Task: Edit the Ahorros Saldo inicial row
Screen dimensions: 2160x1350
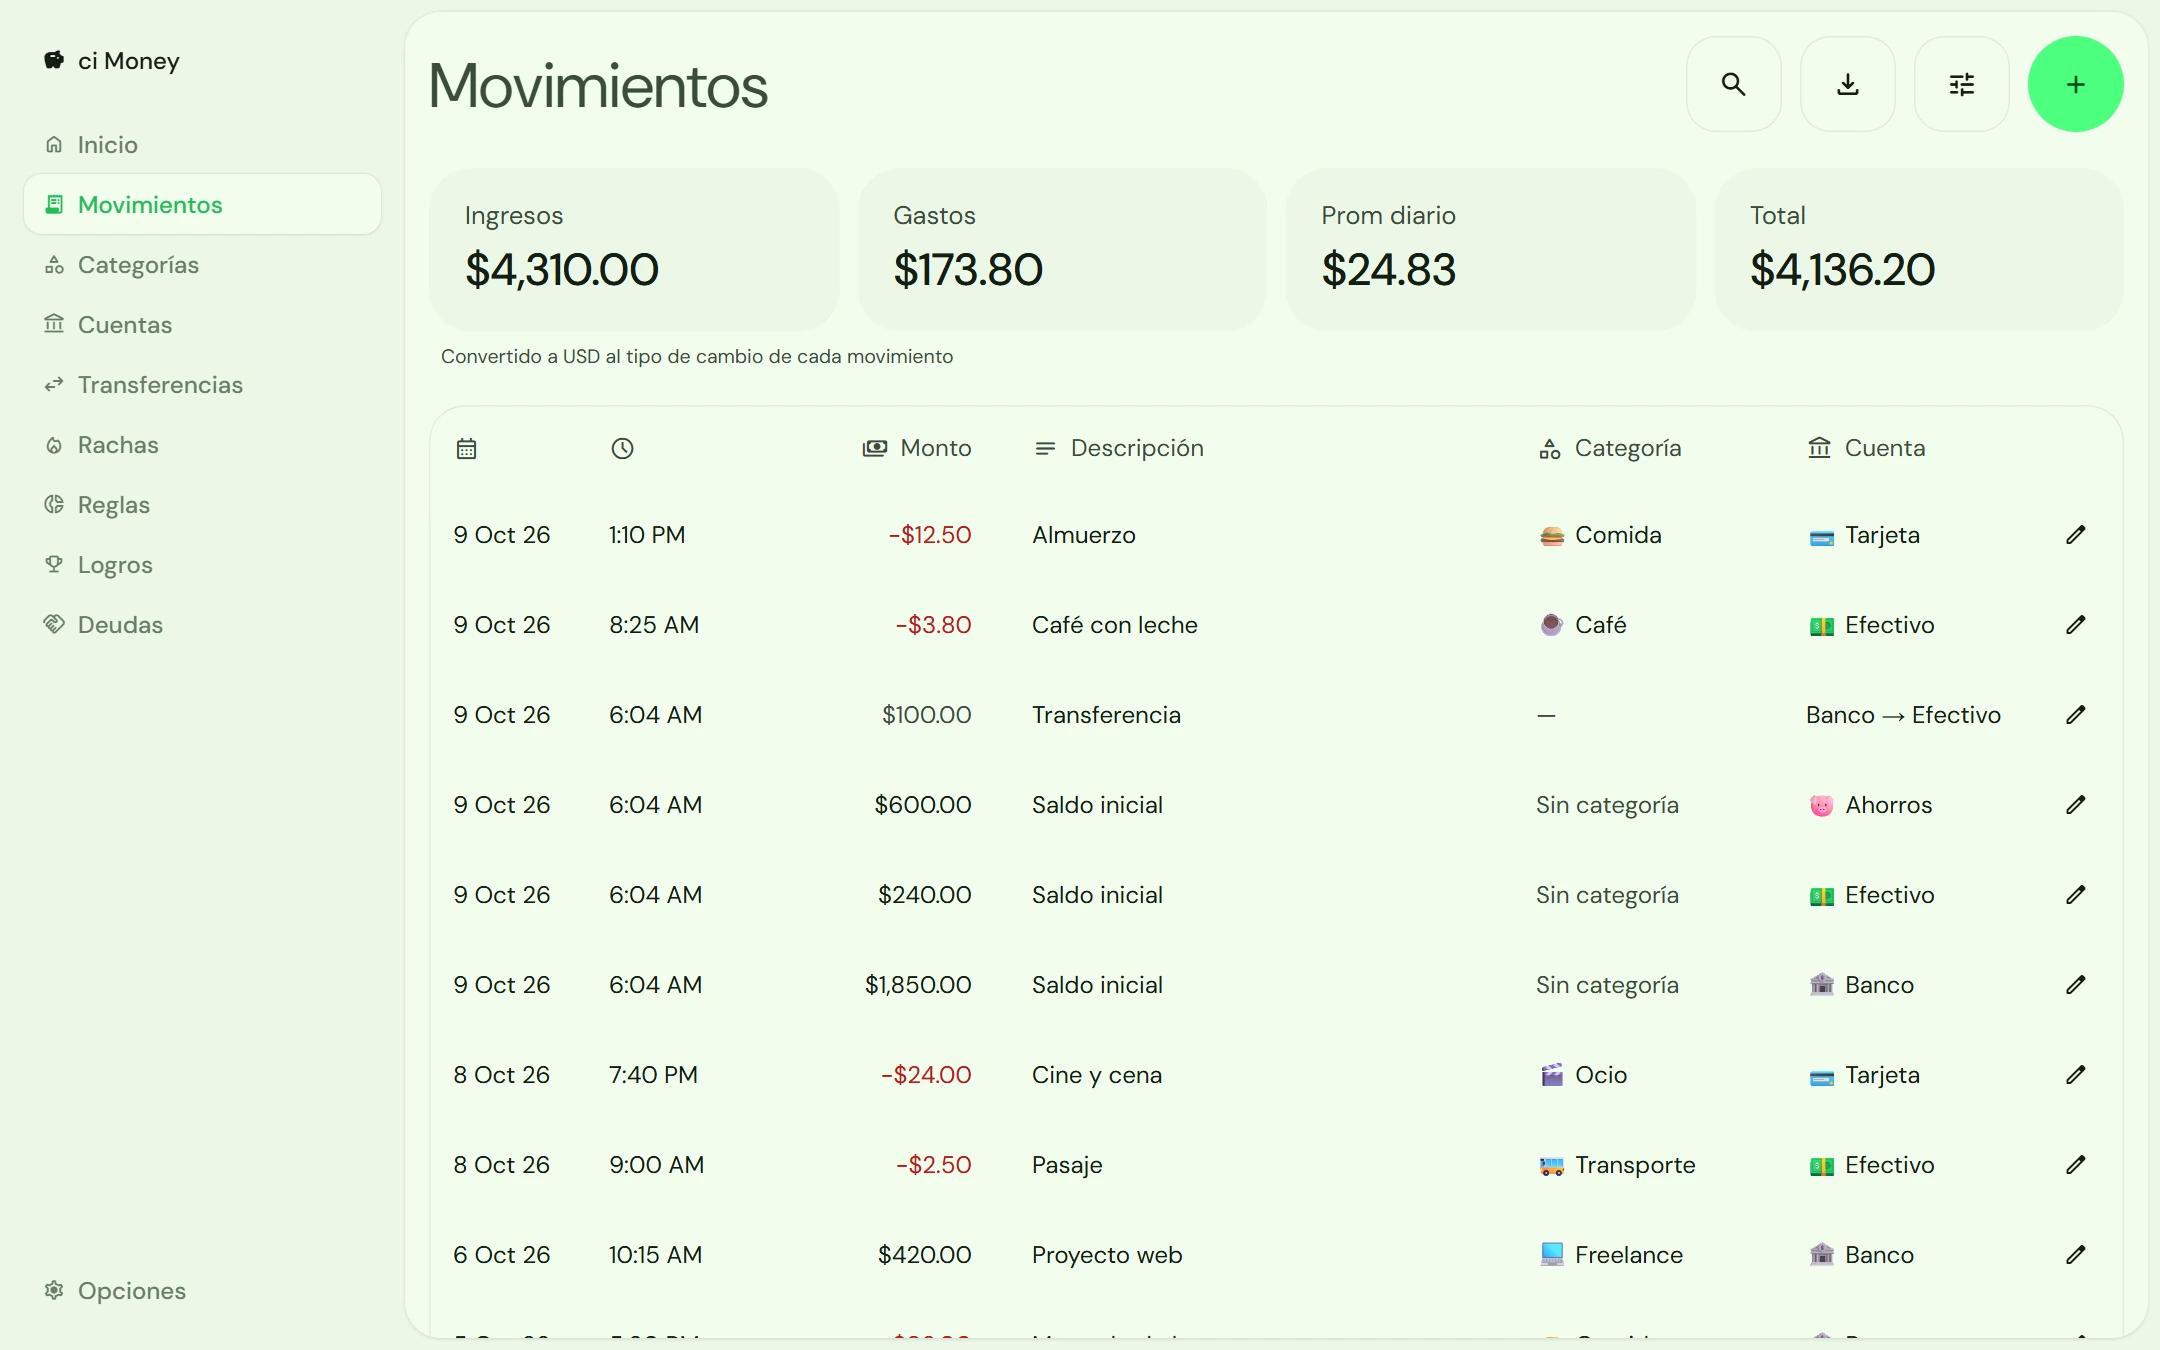Action: pyautogui.click(x=2076, y=805)
